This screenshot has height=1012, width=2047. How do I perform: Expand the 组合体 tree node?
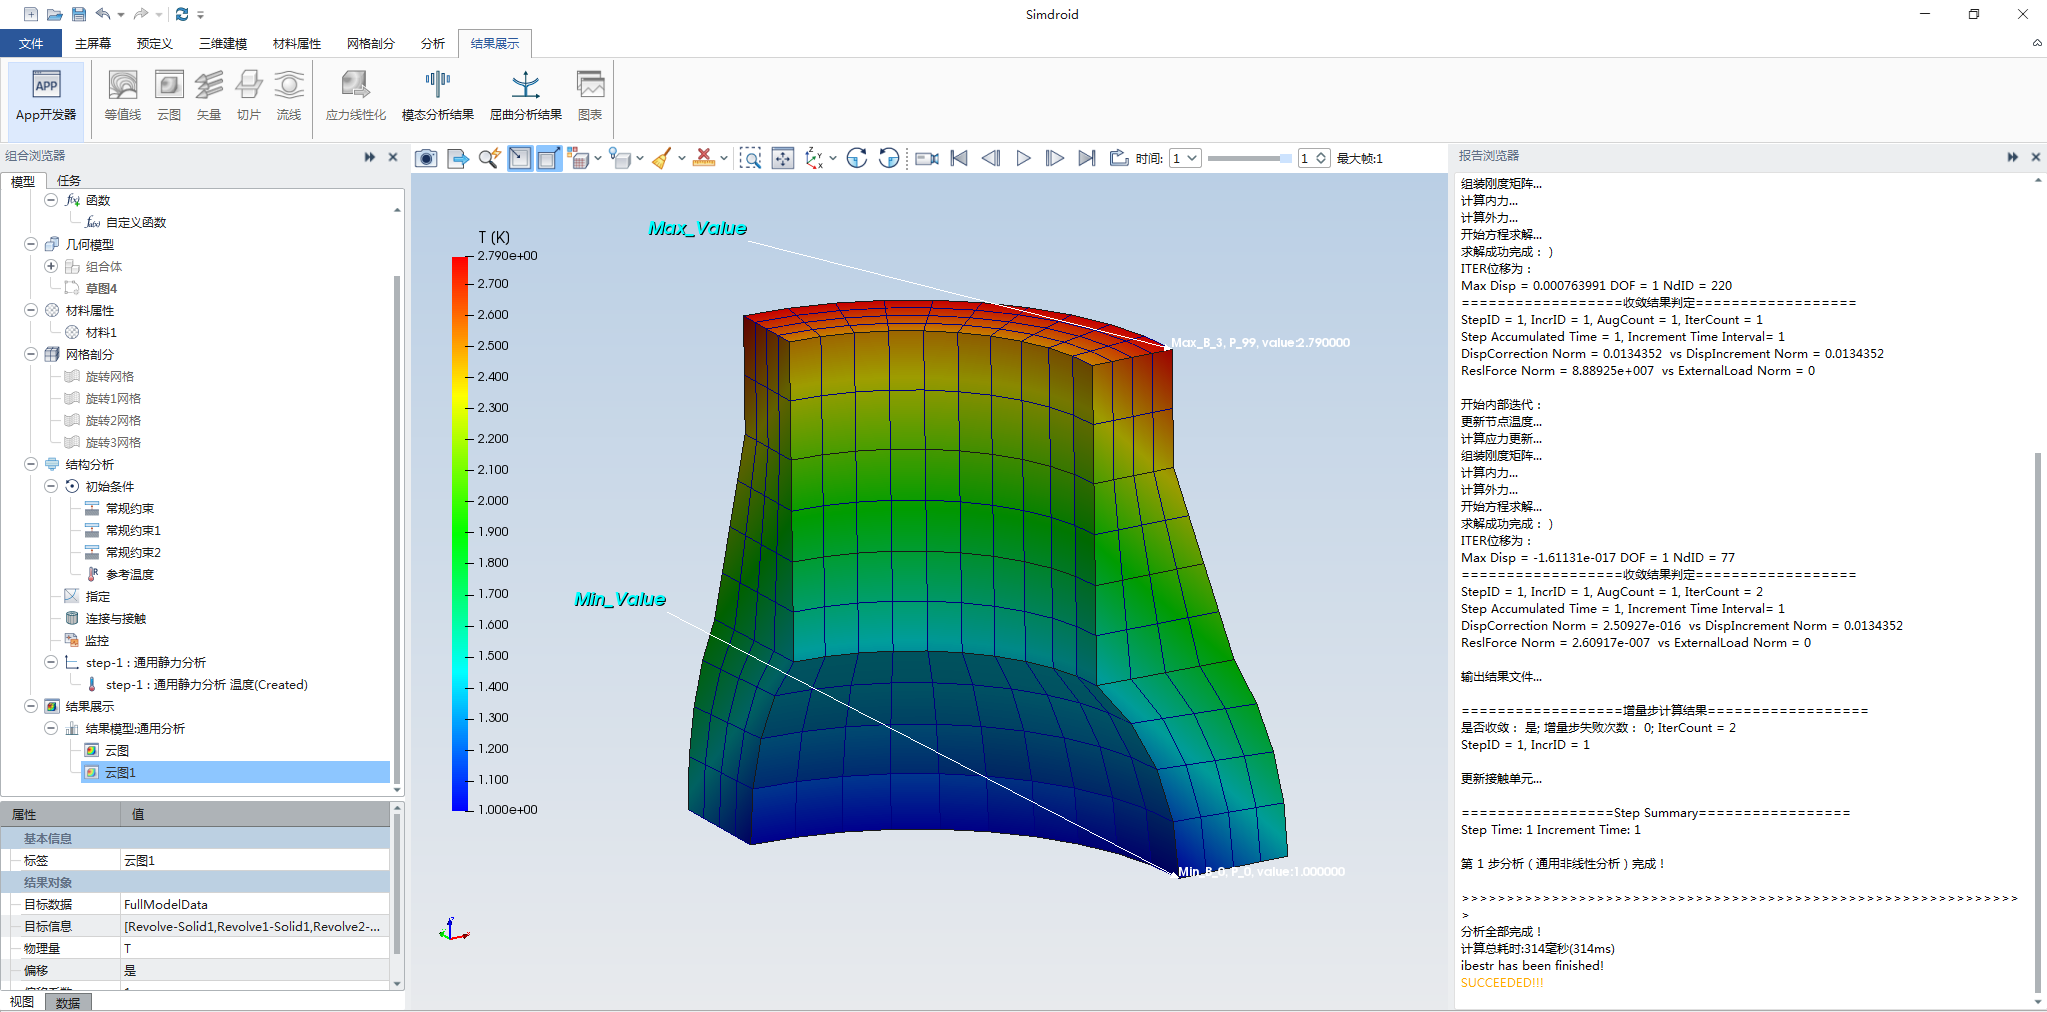point(51,266)
